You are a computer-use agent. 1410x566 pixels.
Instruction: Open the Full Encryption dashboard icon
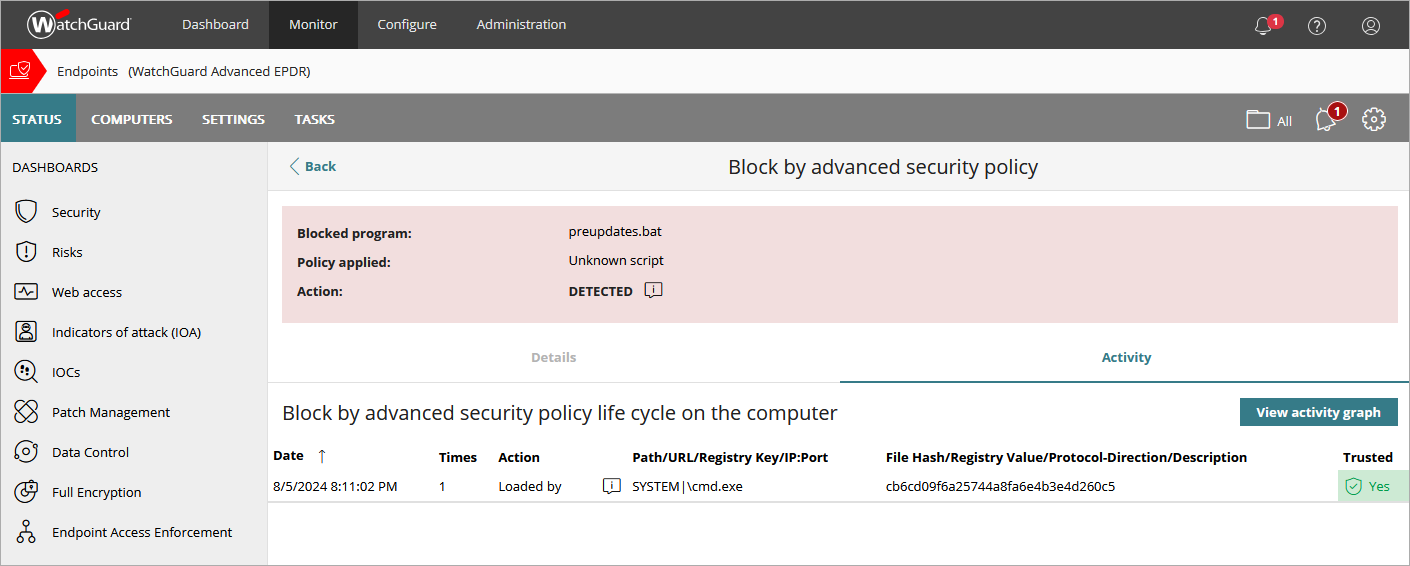click(x=26, y=492)
